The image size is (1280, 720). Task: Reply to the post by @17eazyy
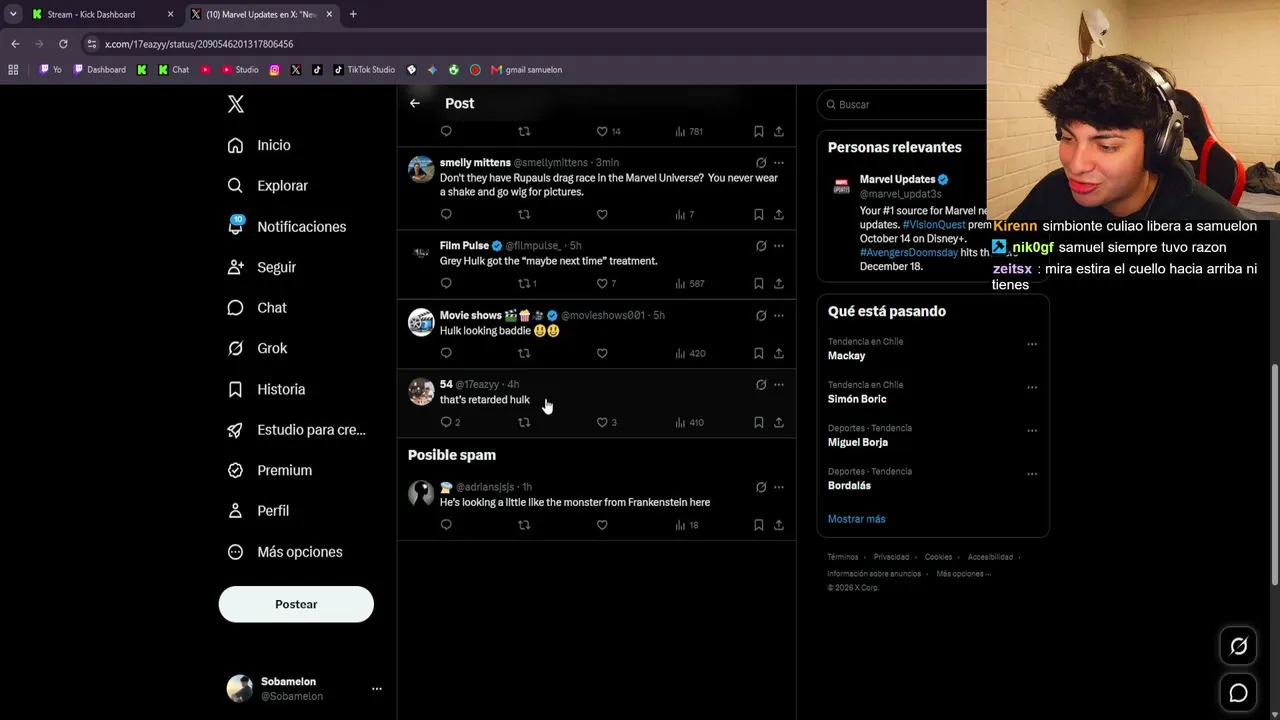pyautogui.click(x=450, y=422)
